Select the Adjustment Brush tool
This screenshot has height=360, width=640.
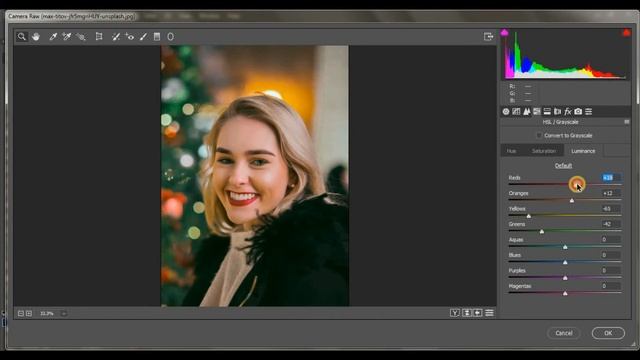(143, 37)
